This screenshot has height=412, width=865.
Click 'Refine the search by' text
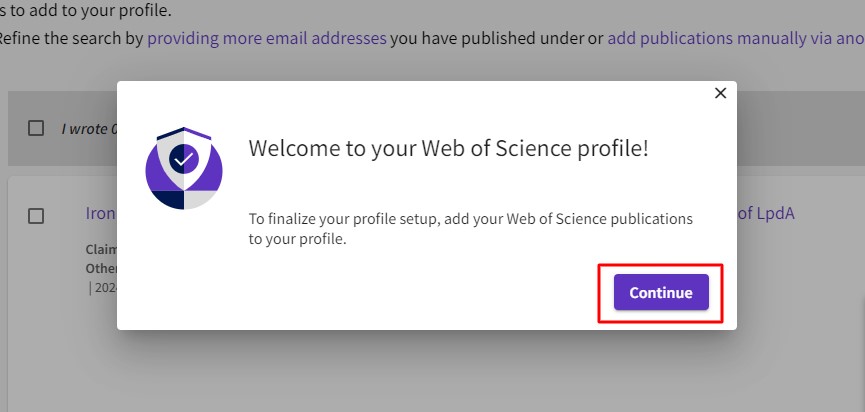pos(72,39)
